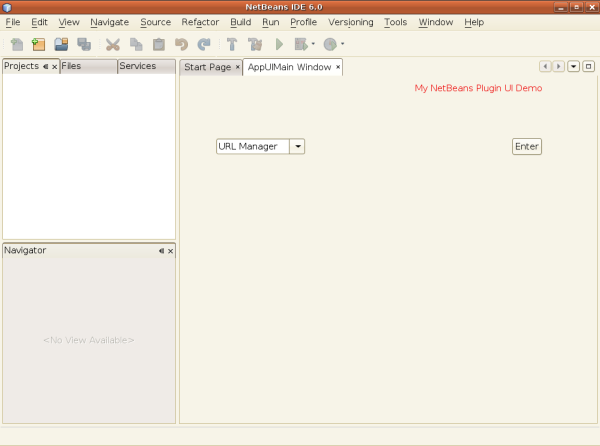Image resolution: width=600 pixels, height=446 pixels.
Task: Open the Edit menu
Action: 39,22
